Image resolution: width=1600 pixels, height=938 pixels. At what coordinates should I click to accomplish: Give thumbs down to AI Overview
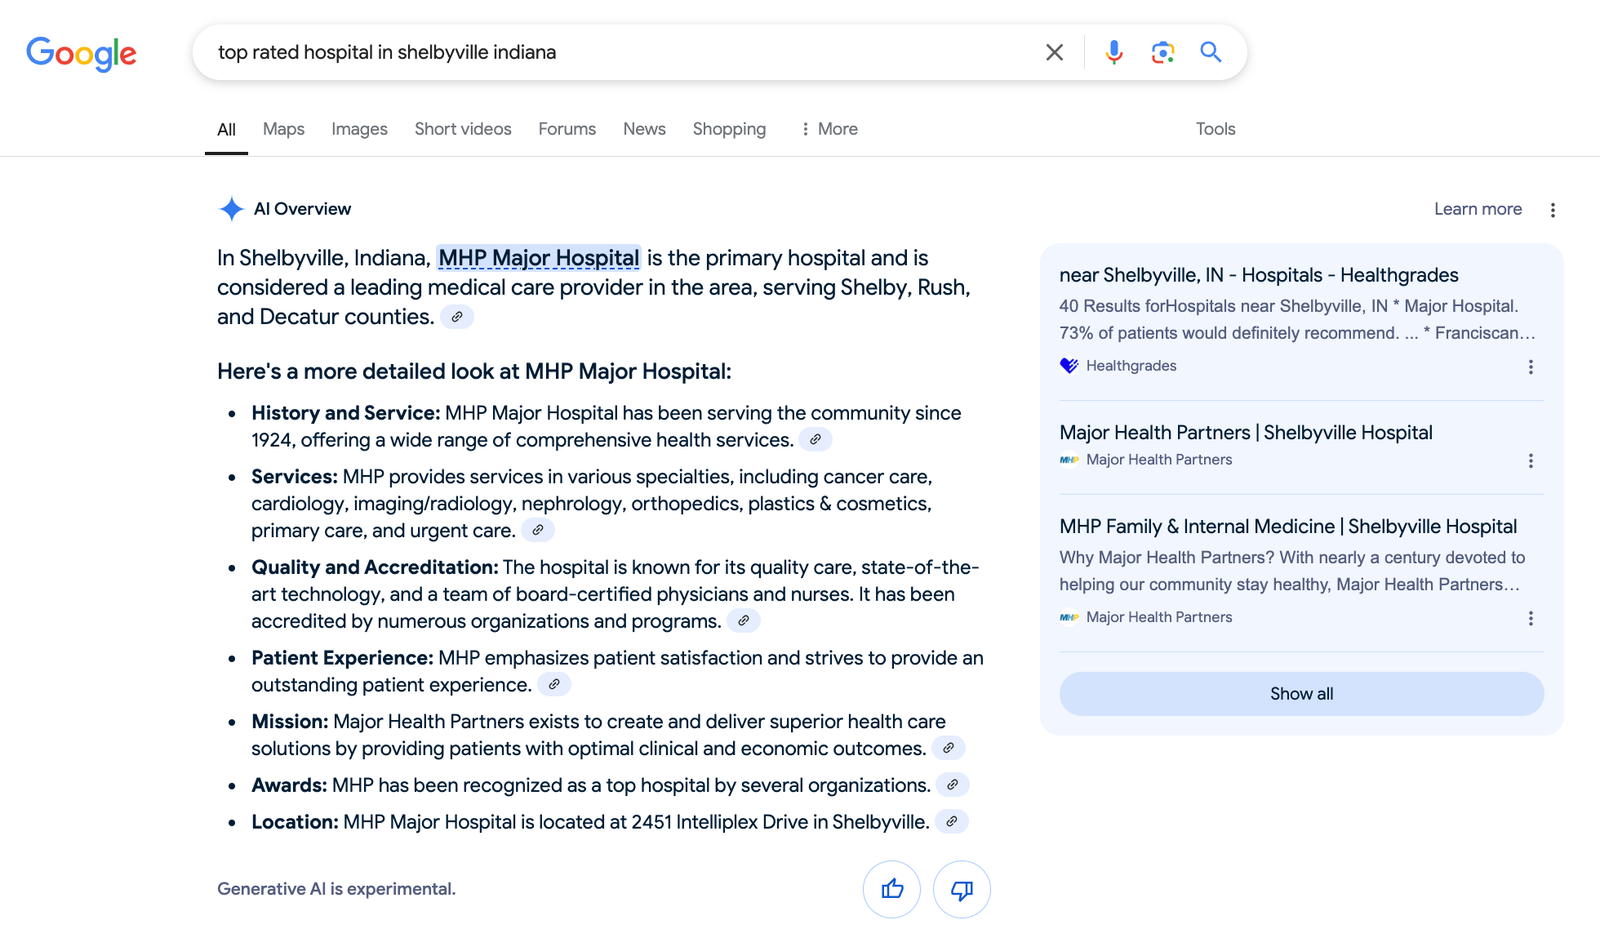tap(962, 889)
